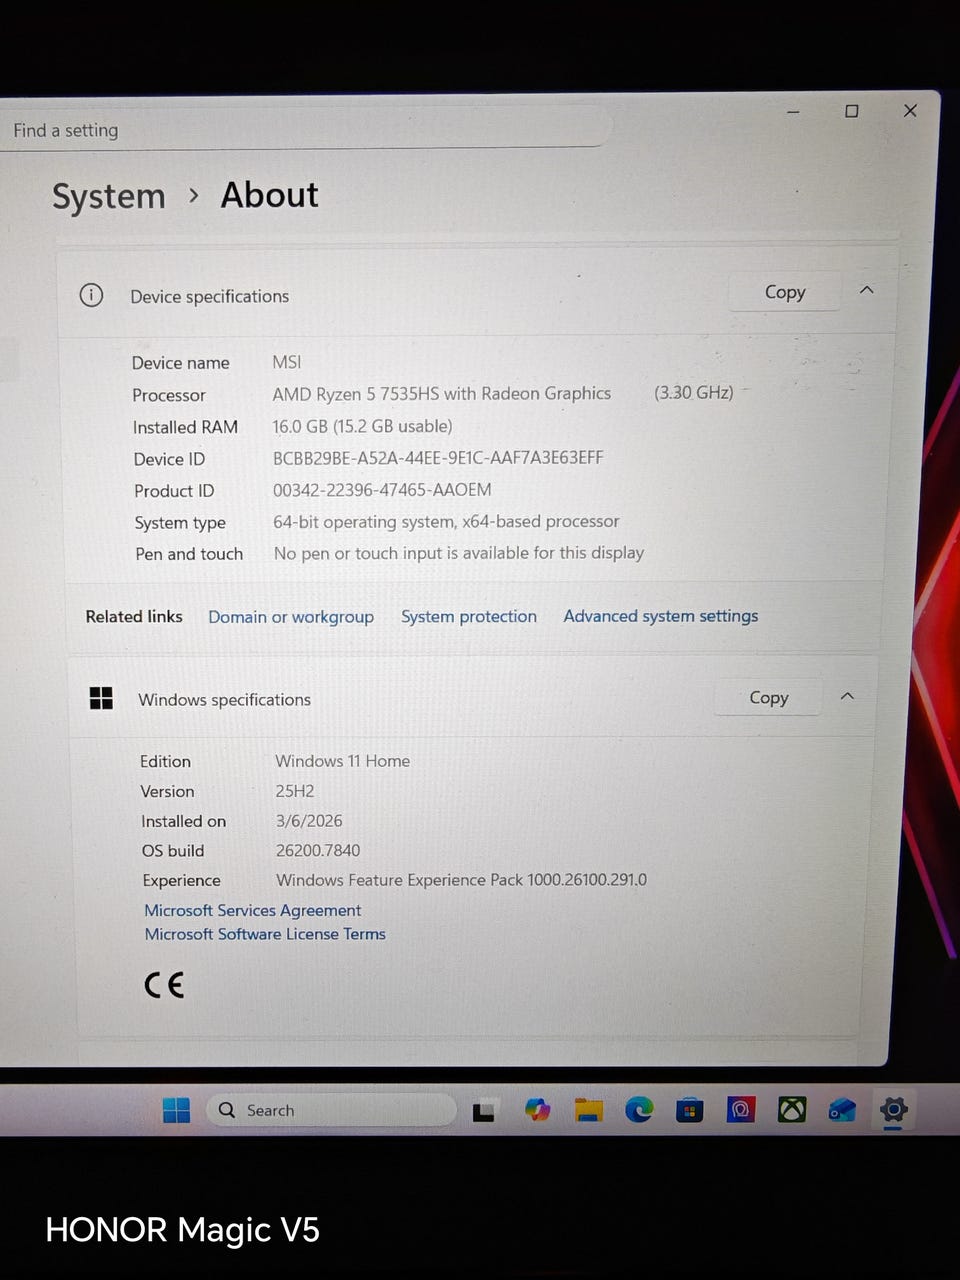This screenshot has height=1280, width=960.
Task: Maximize the Settings window
Action: (x=852, y=111)
